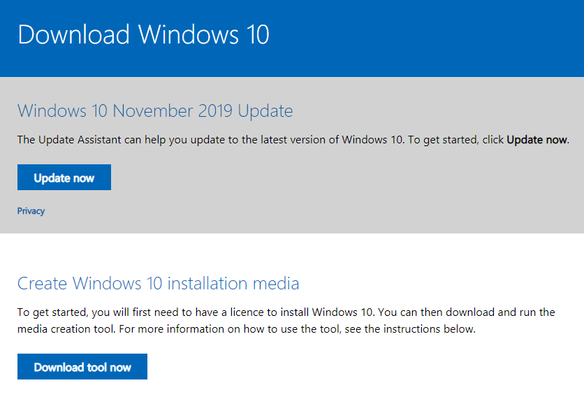Open the Privacy link

tap(31, 211)
